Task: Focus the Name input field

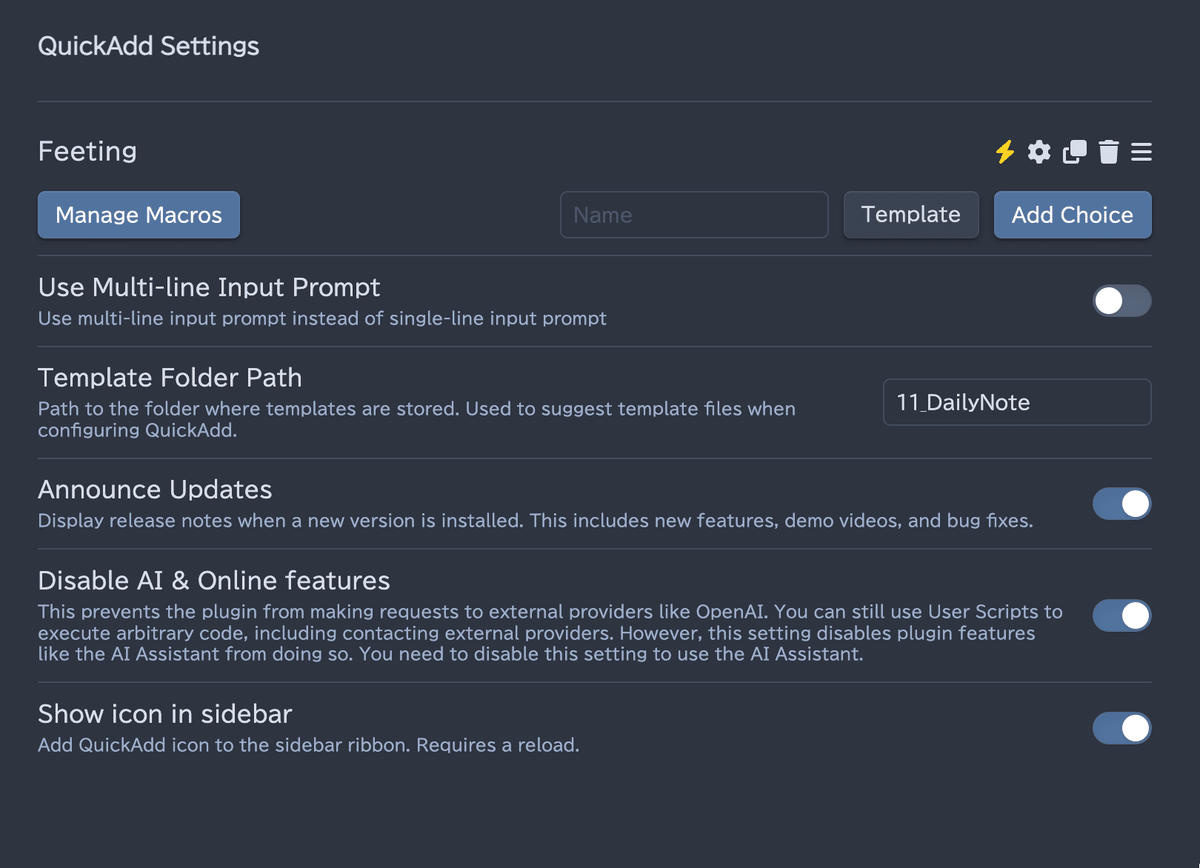Action: [x=694, y=215]
